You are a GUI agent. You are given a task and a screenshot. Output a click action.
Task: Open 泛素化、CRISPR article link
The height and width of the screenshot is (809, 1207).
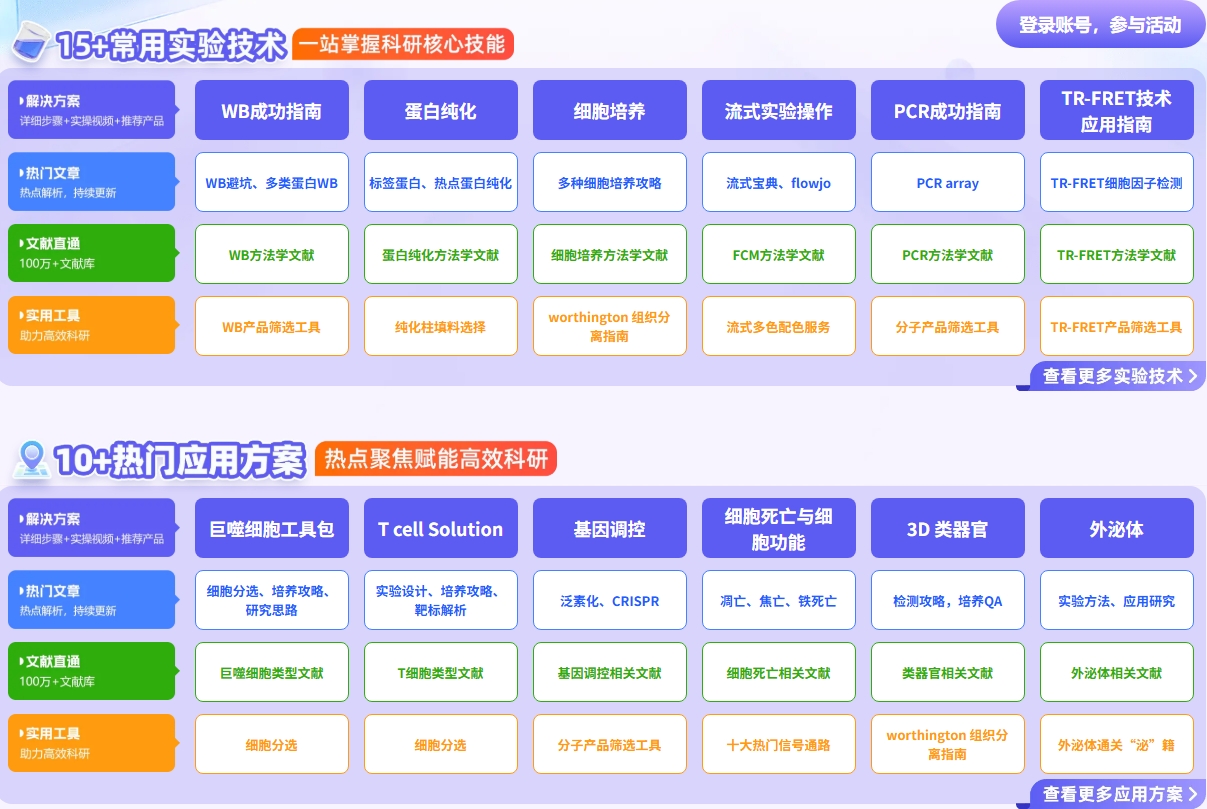coord(610,600)
